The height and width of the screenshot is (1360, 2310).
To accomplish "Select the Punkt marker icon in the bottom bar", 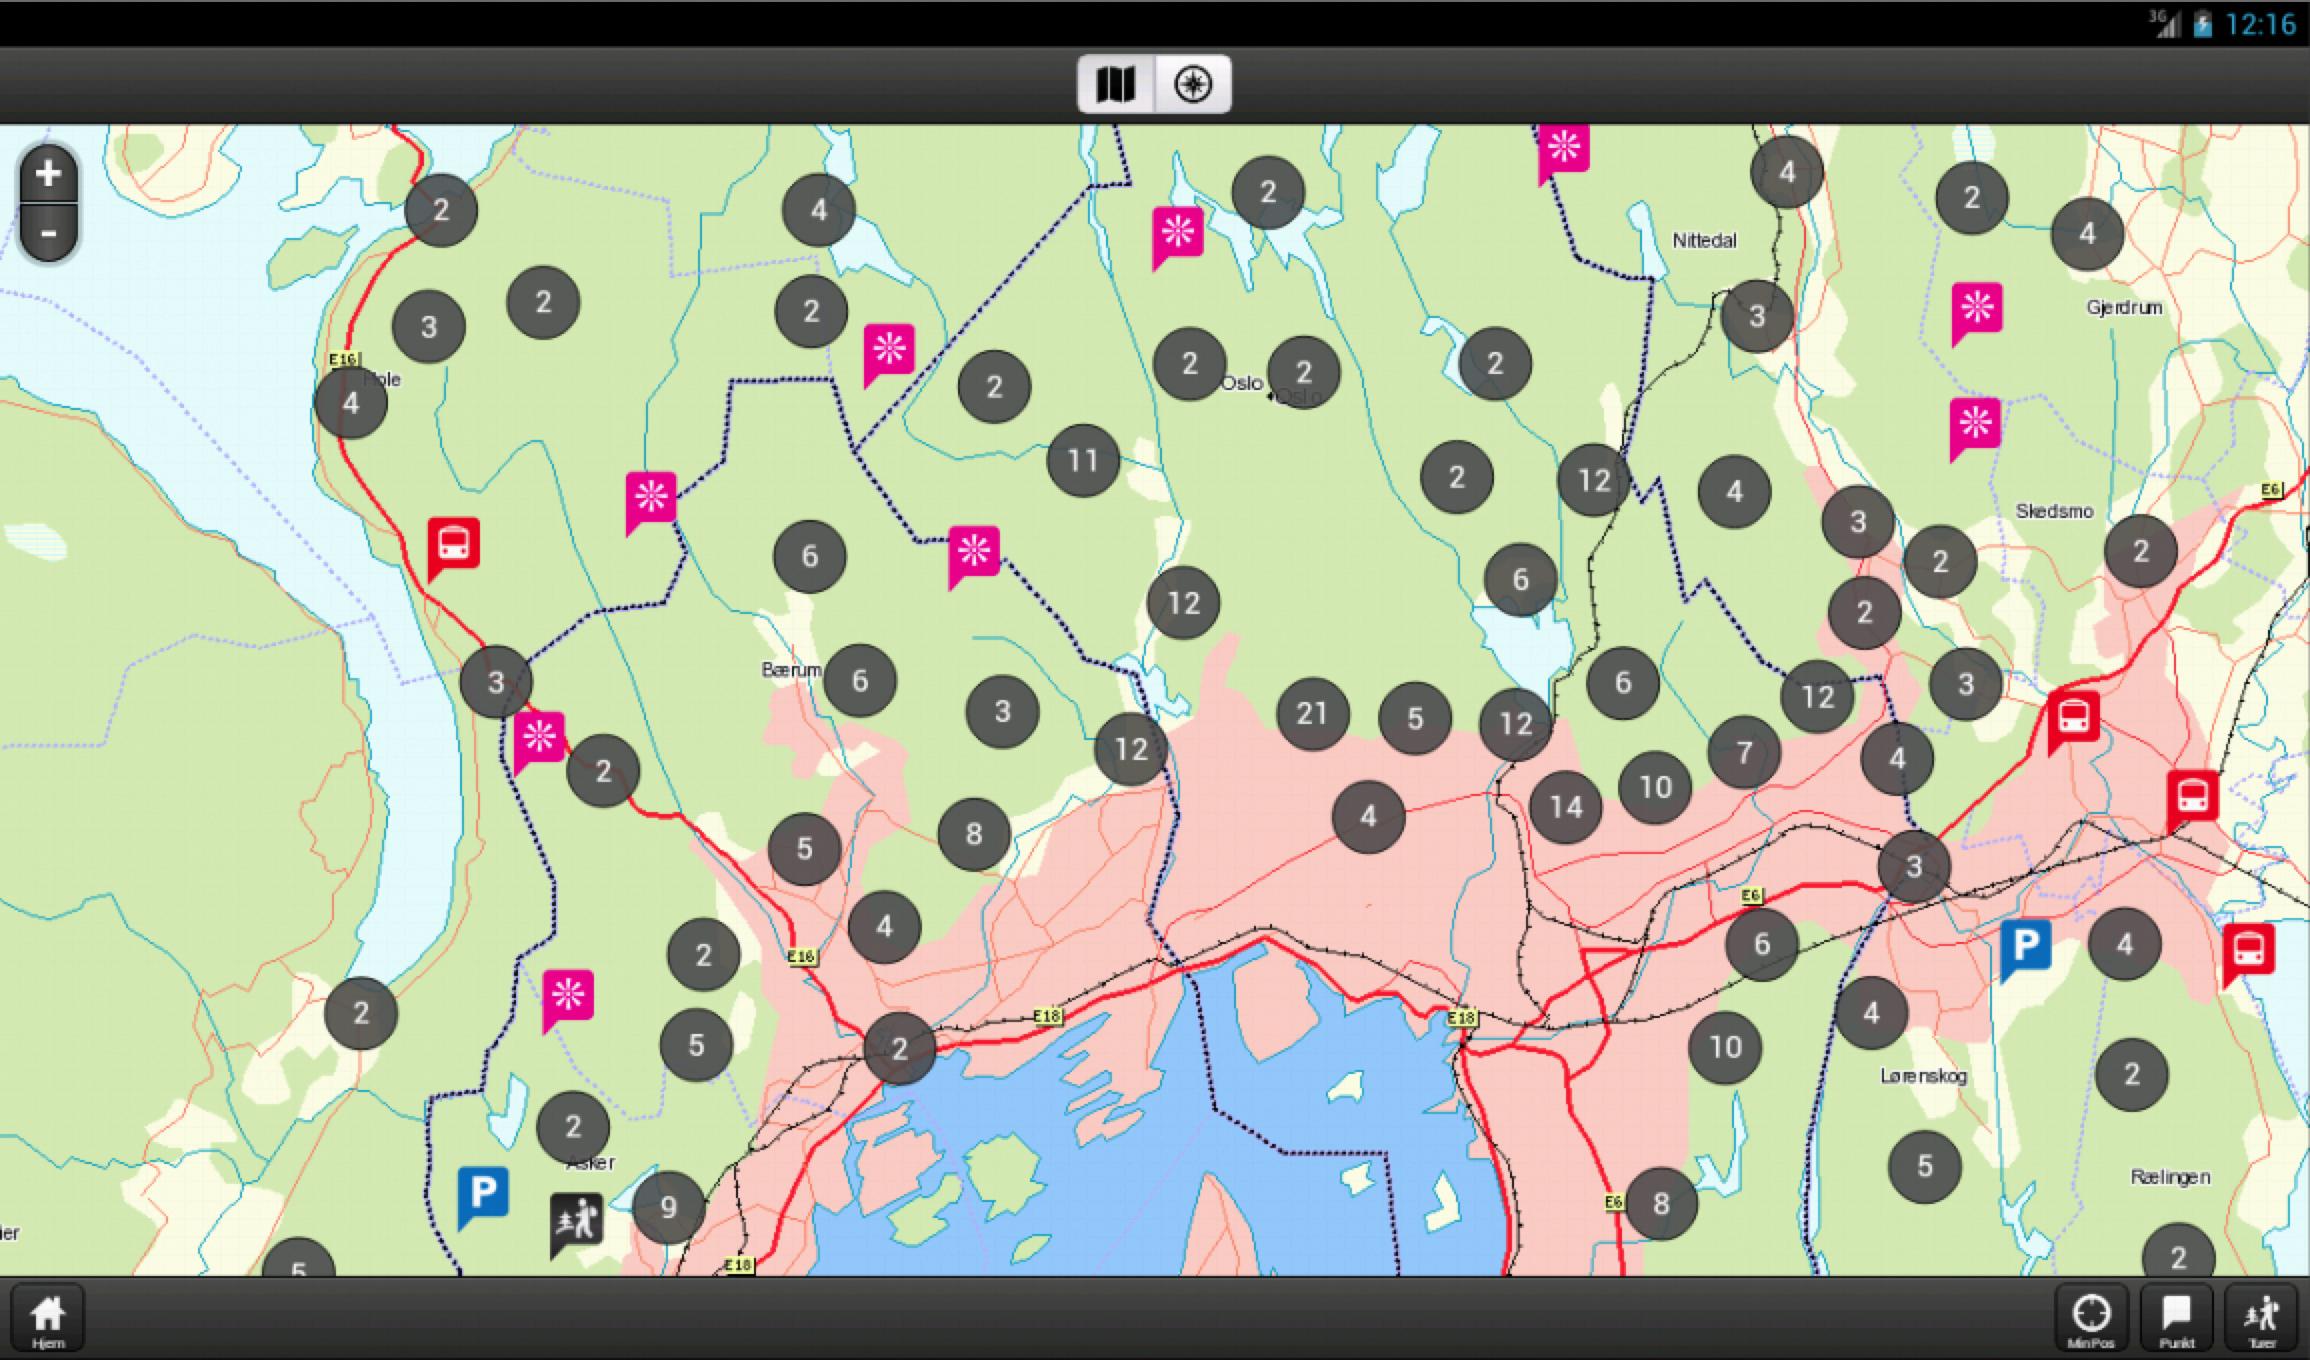I will 2174,1315.
